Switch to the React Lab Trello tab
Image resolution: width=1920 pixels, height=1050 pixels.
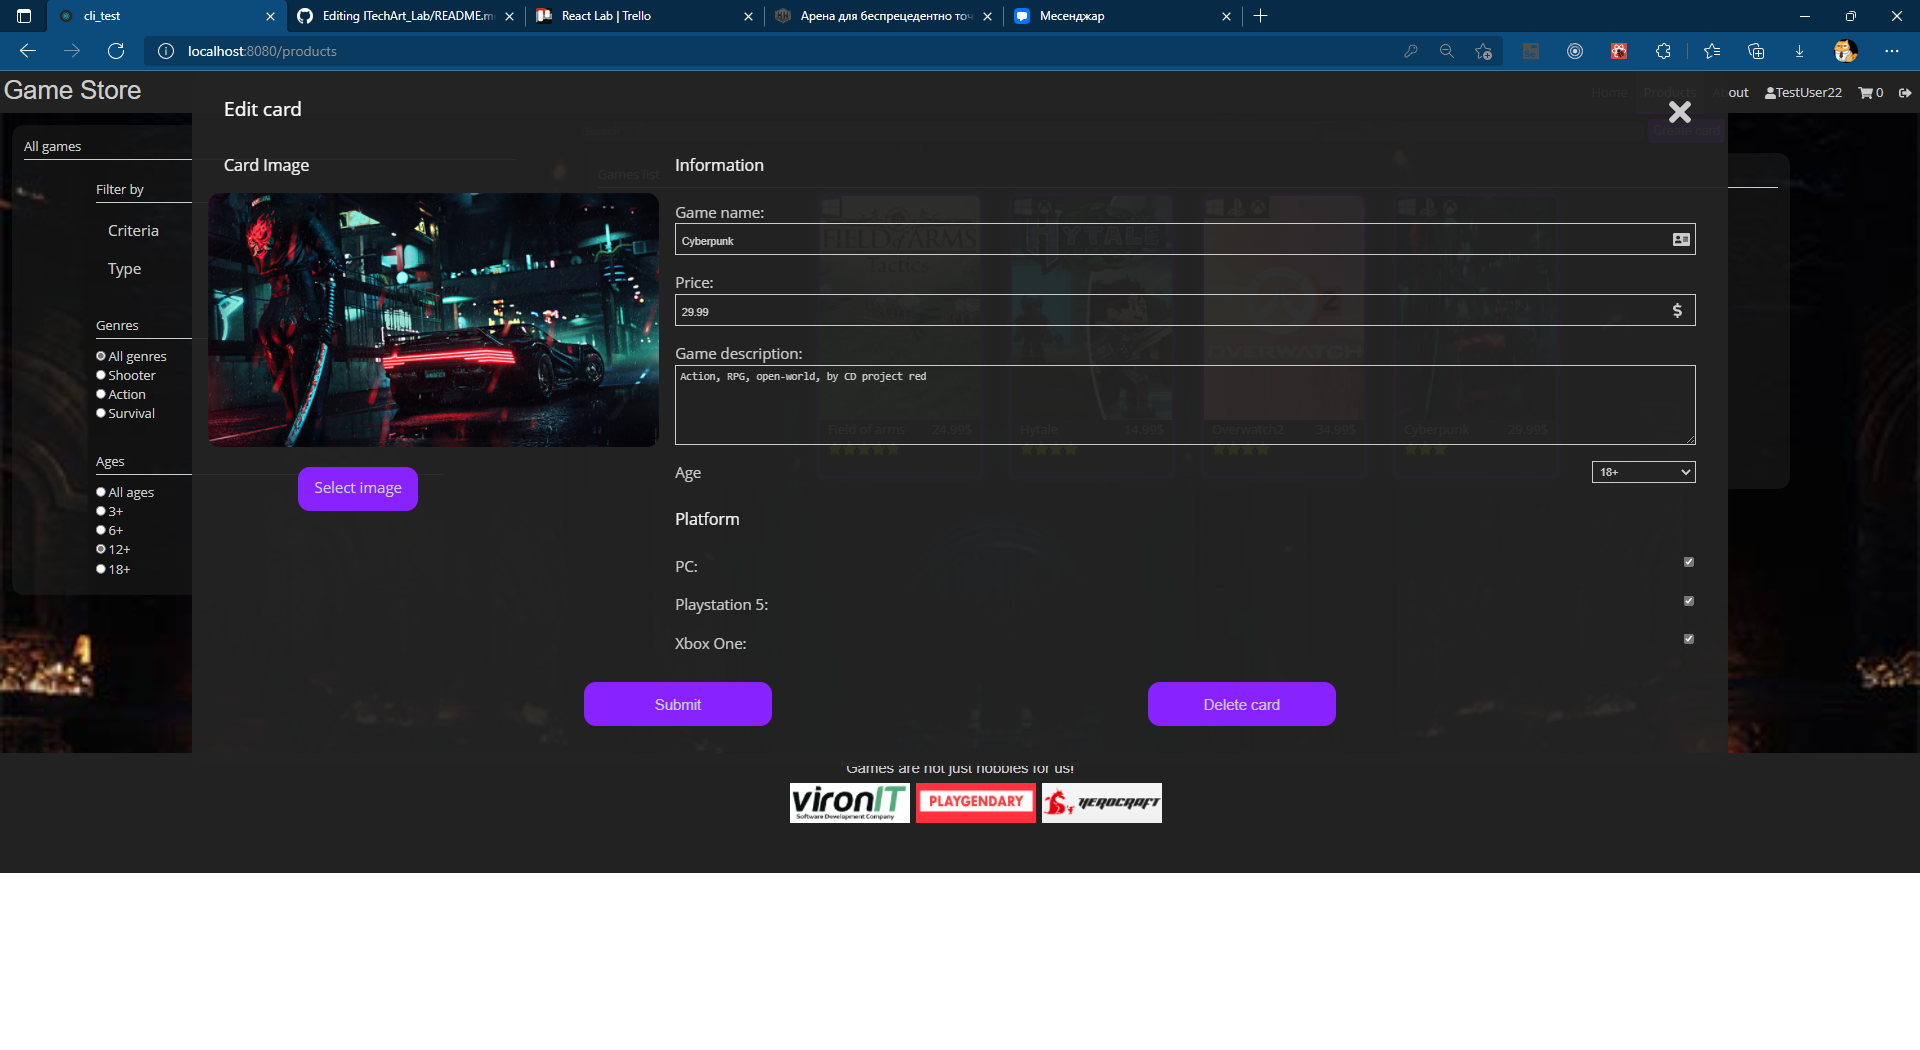[x=605, y=16]
